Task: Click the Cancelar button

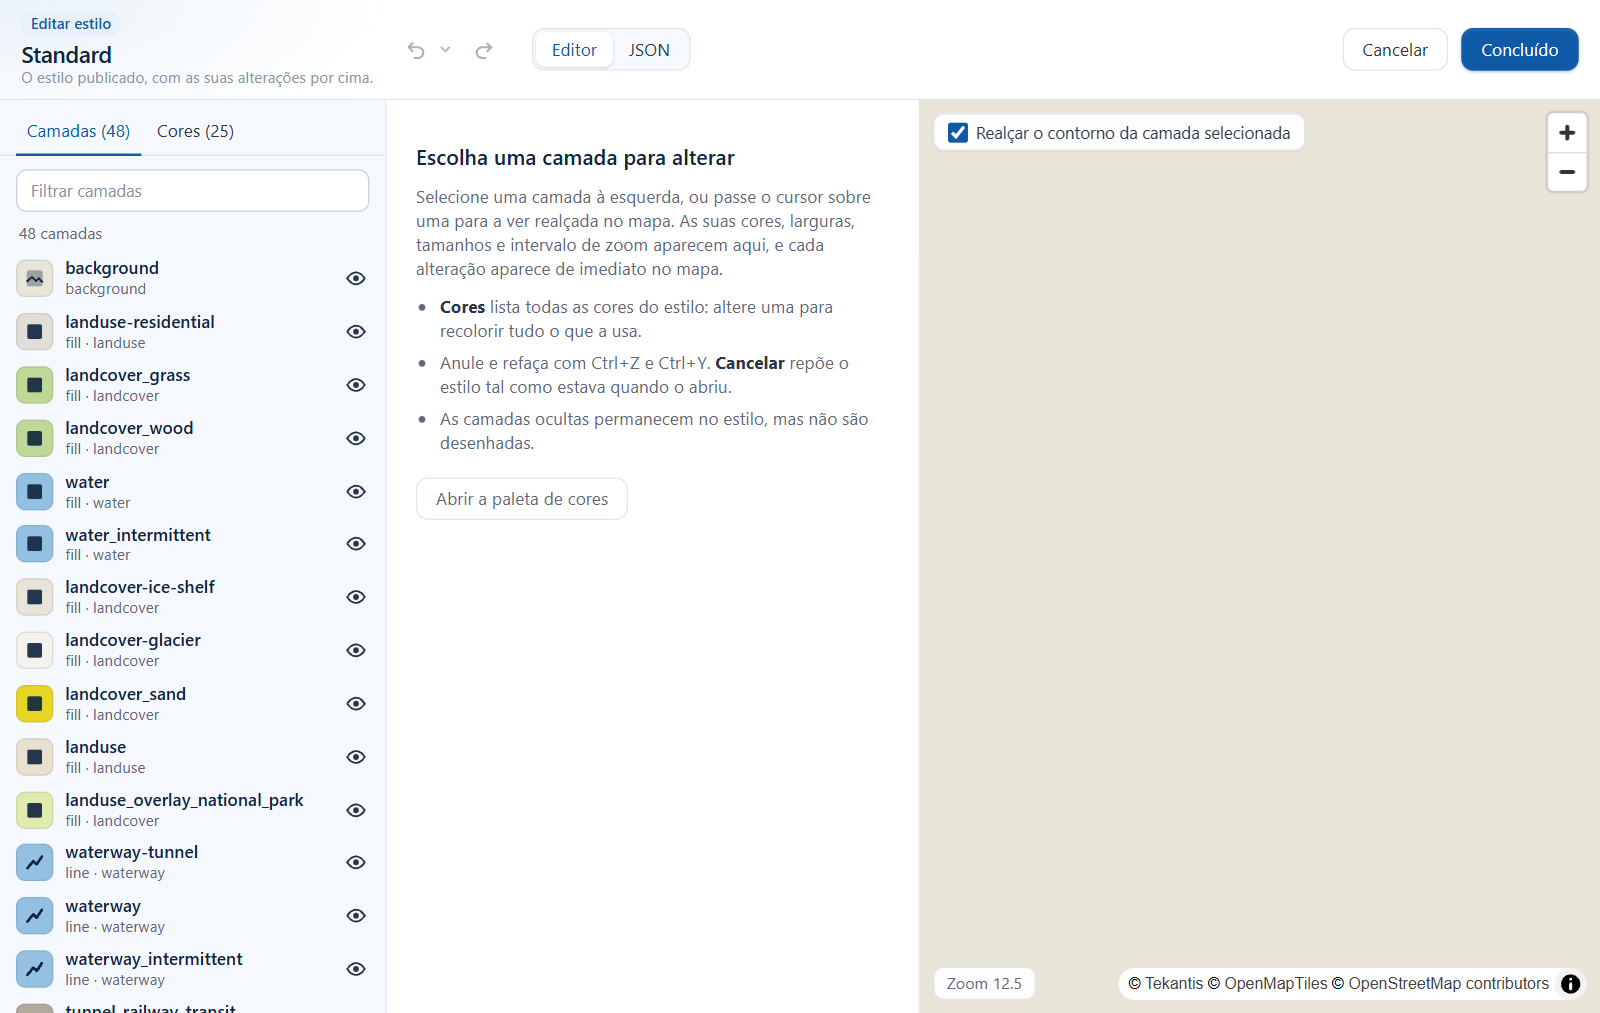Action: (x=1395, y=50)
